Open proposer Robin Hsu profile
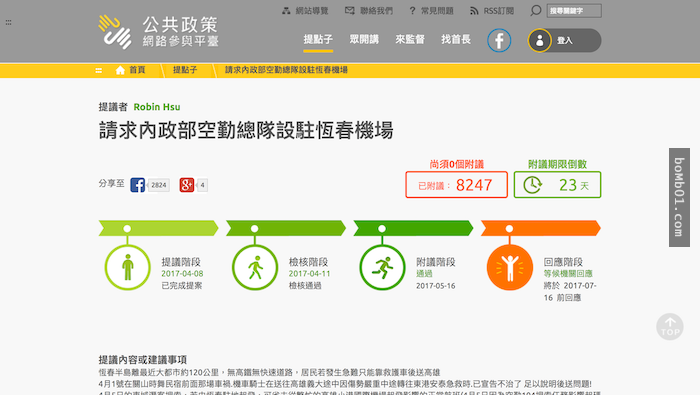 (x=157, y=107)
